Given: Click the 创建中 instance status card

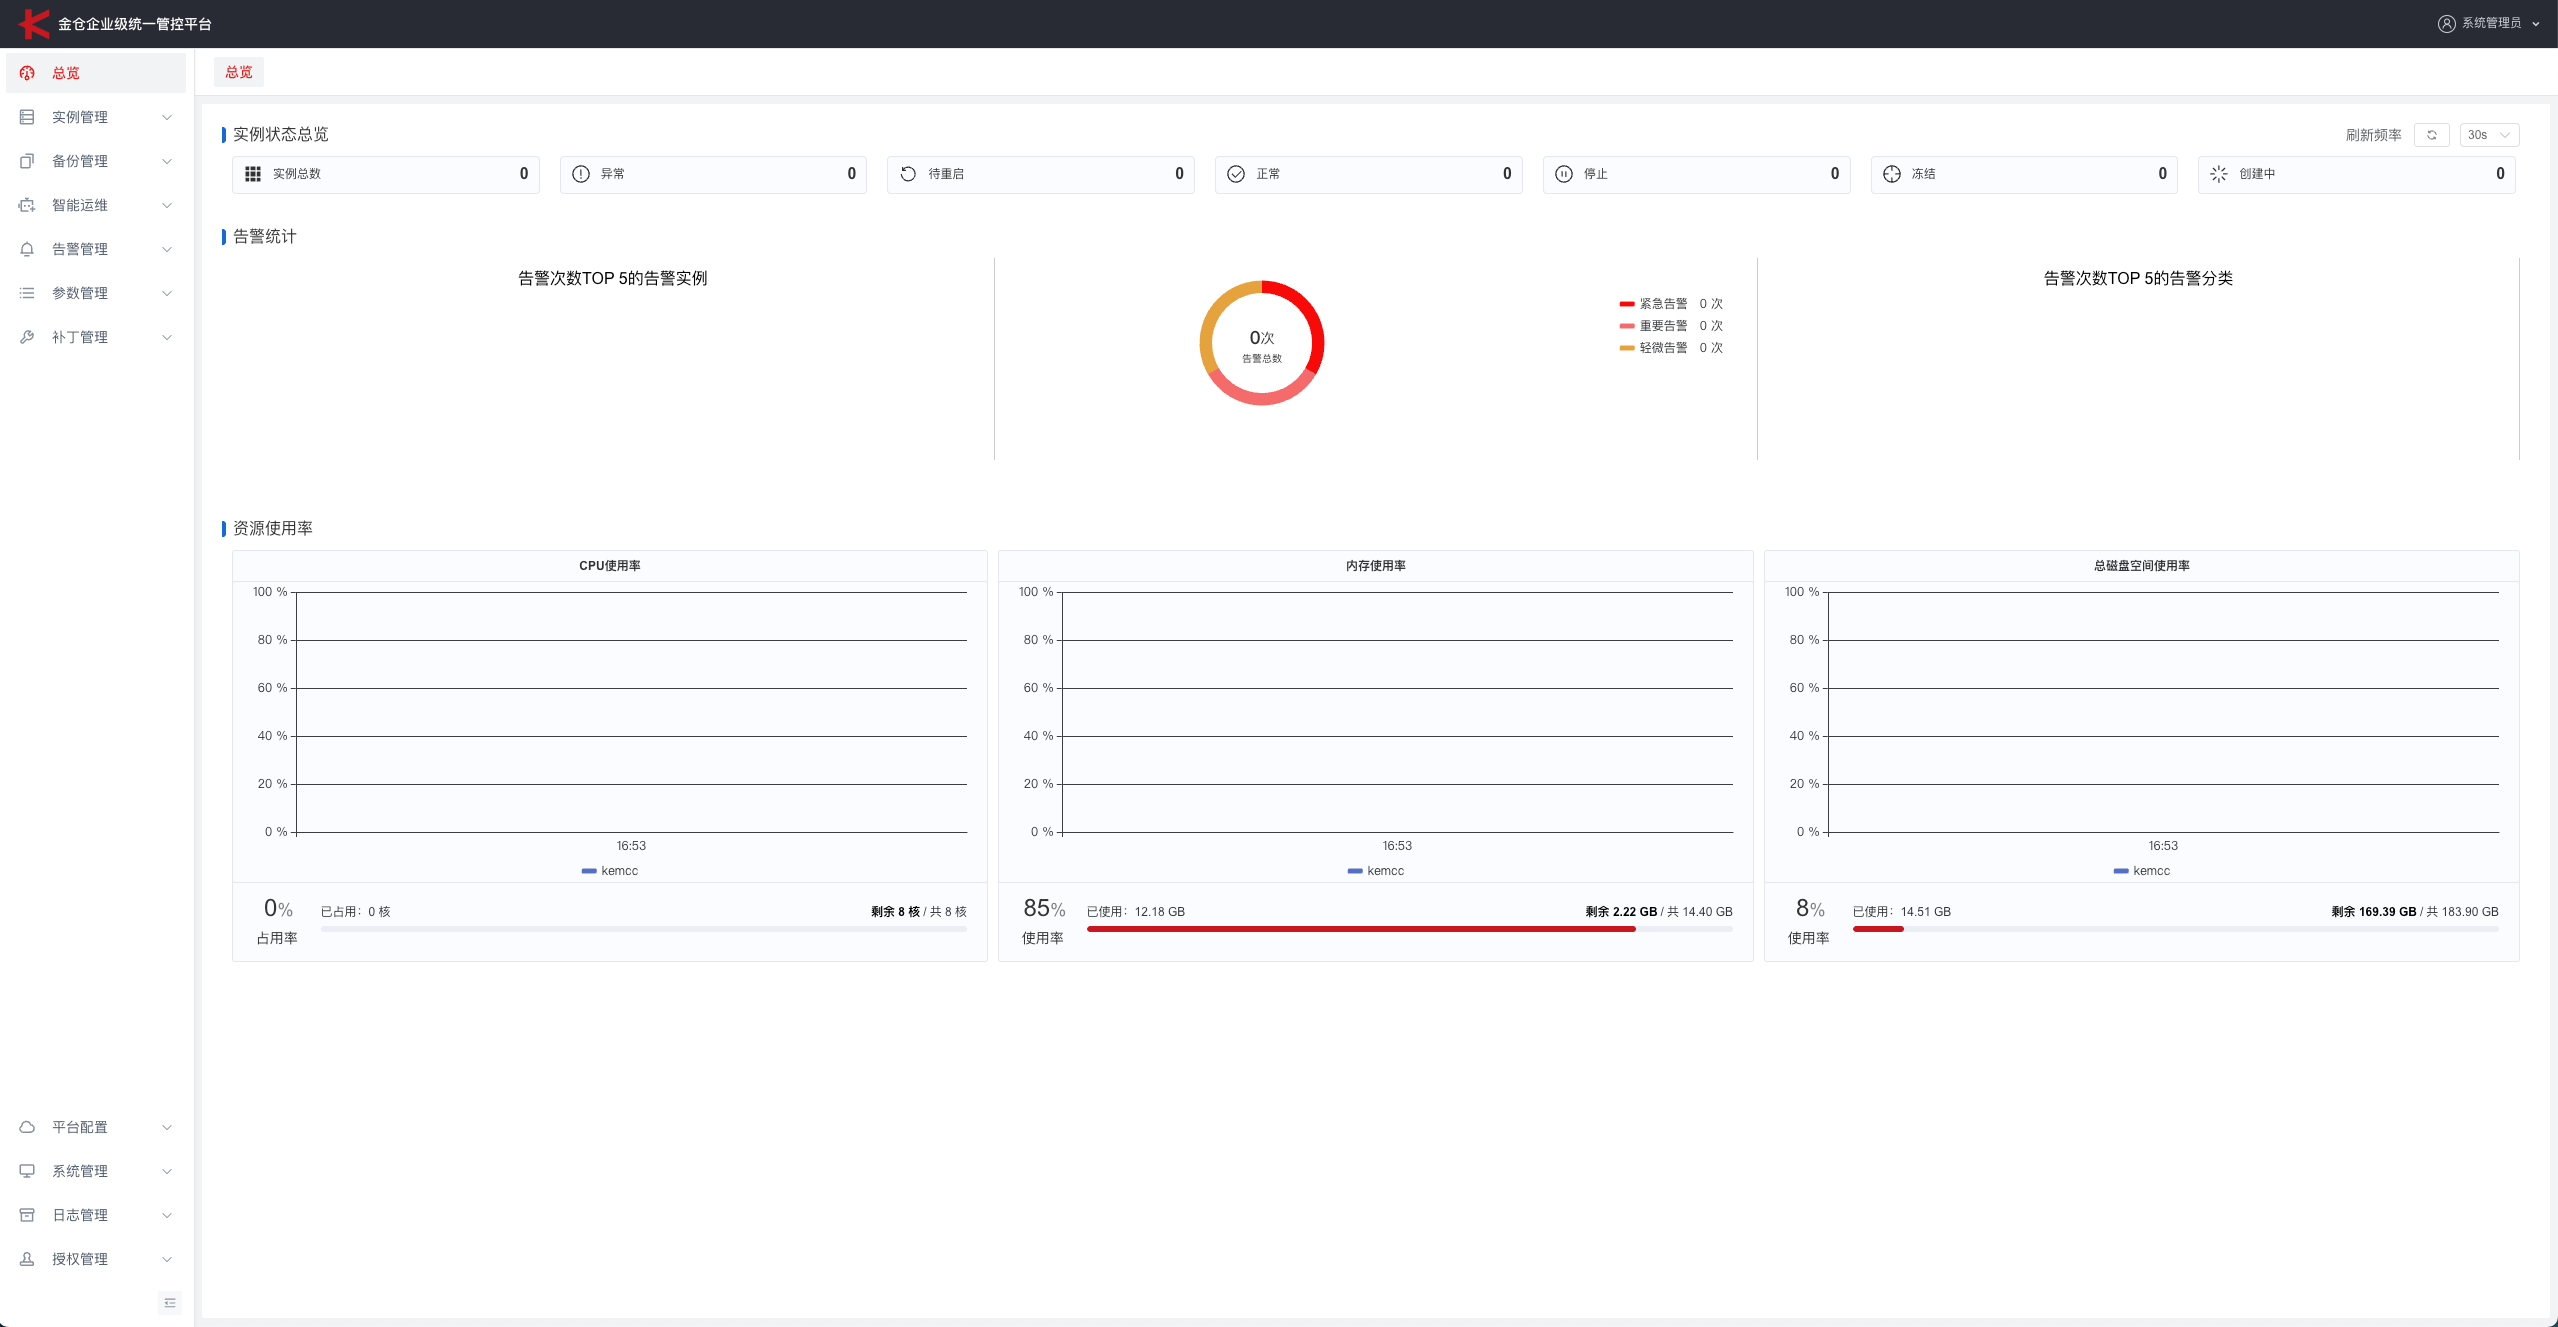Looking at the screenshot, I should [2355, 174].
